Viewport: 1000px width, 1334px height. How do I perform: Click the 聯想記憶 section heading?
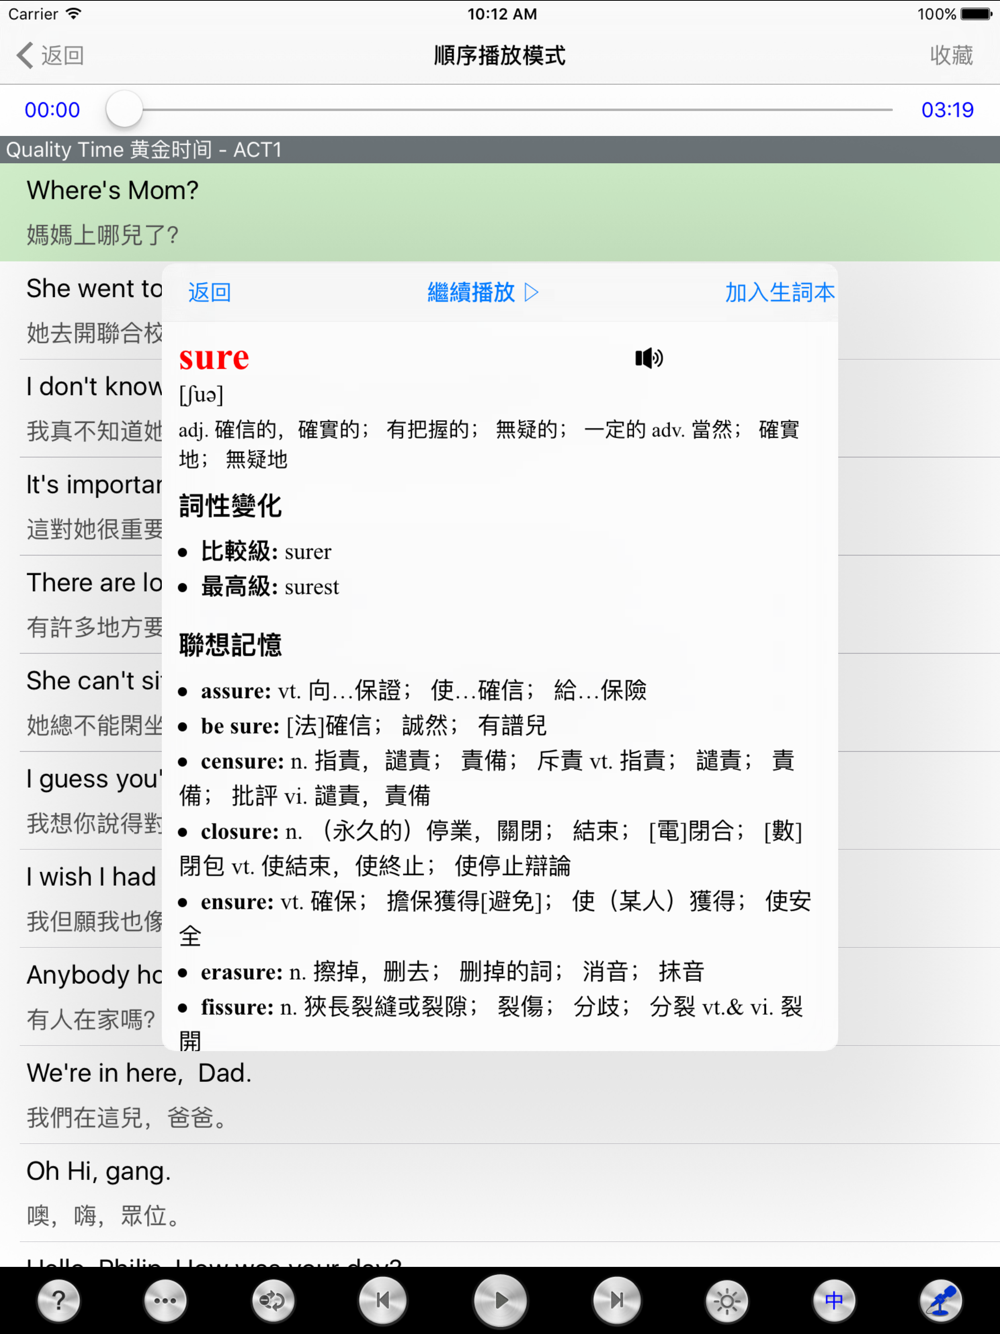230,645
